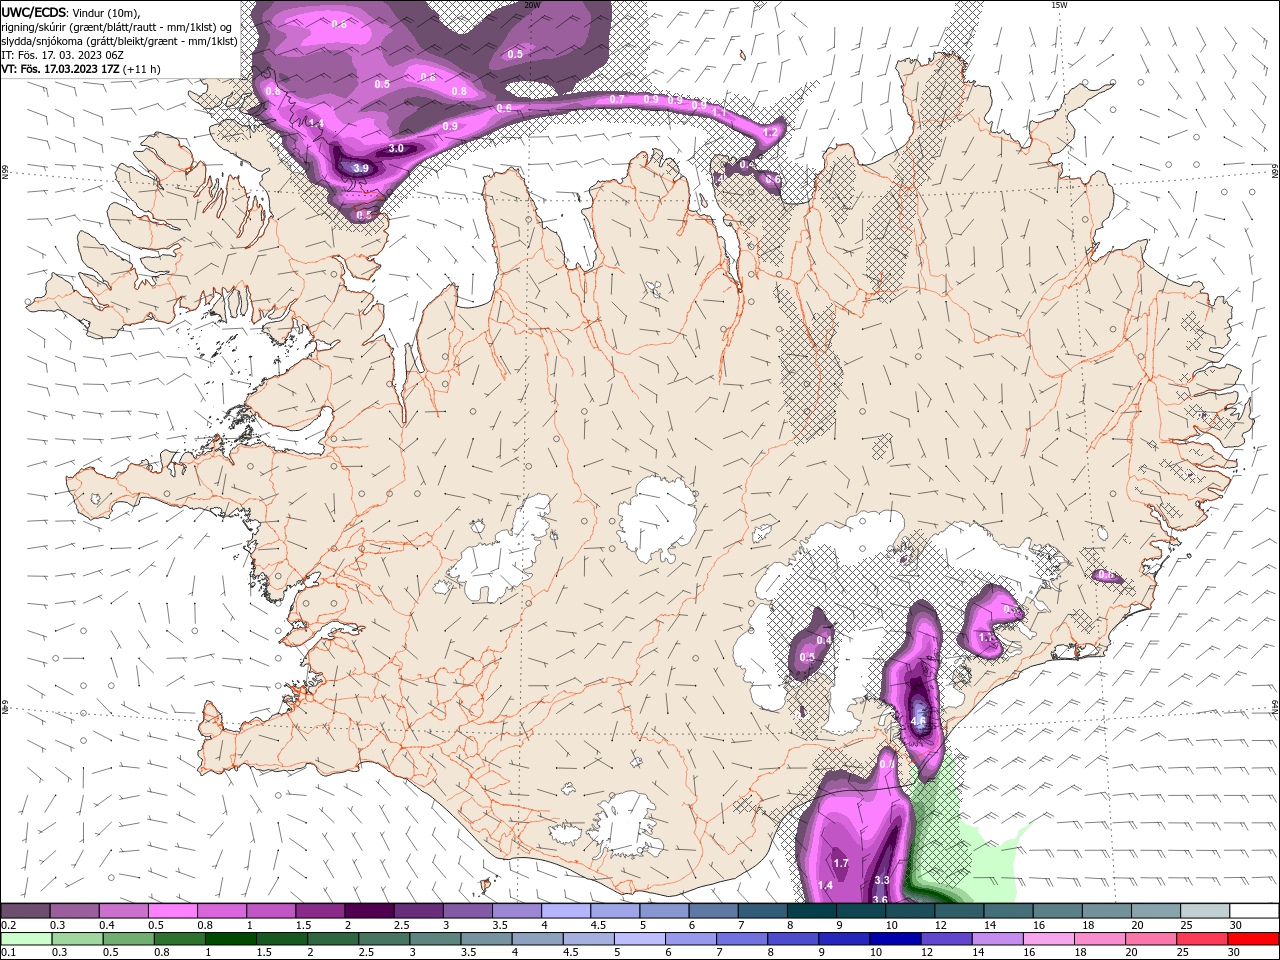Select the snow legend swatch between 8 and 9

811,911
